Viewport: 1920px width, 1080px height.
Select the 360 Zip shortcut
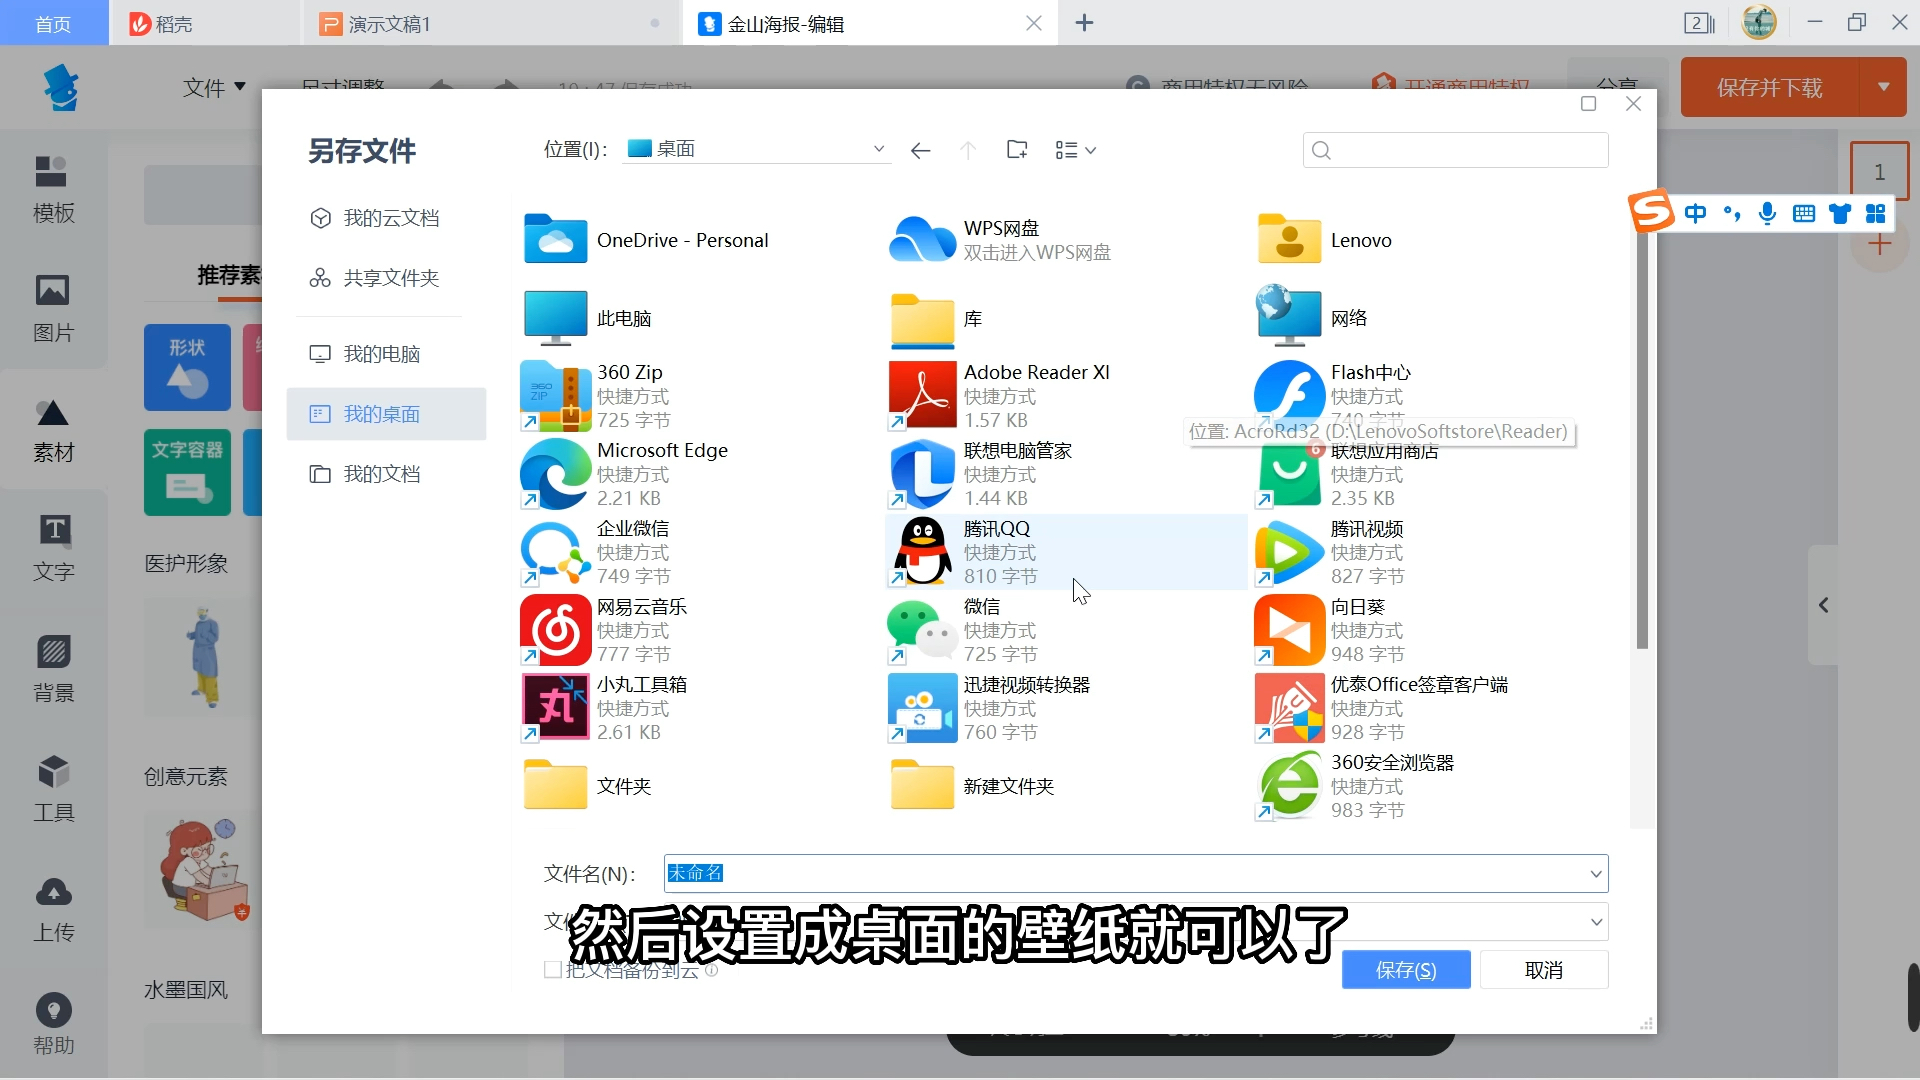595,396
